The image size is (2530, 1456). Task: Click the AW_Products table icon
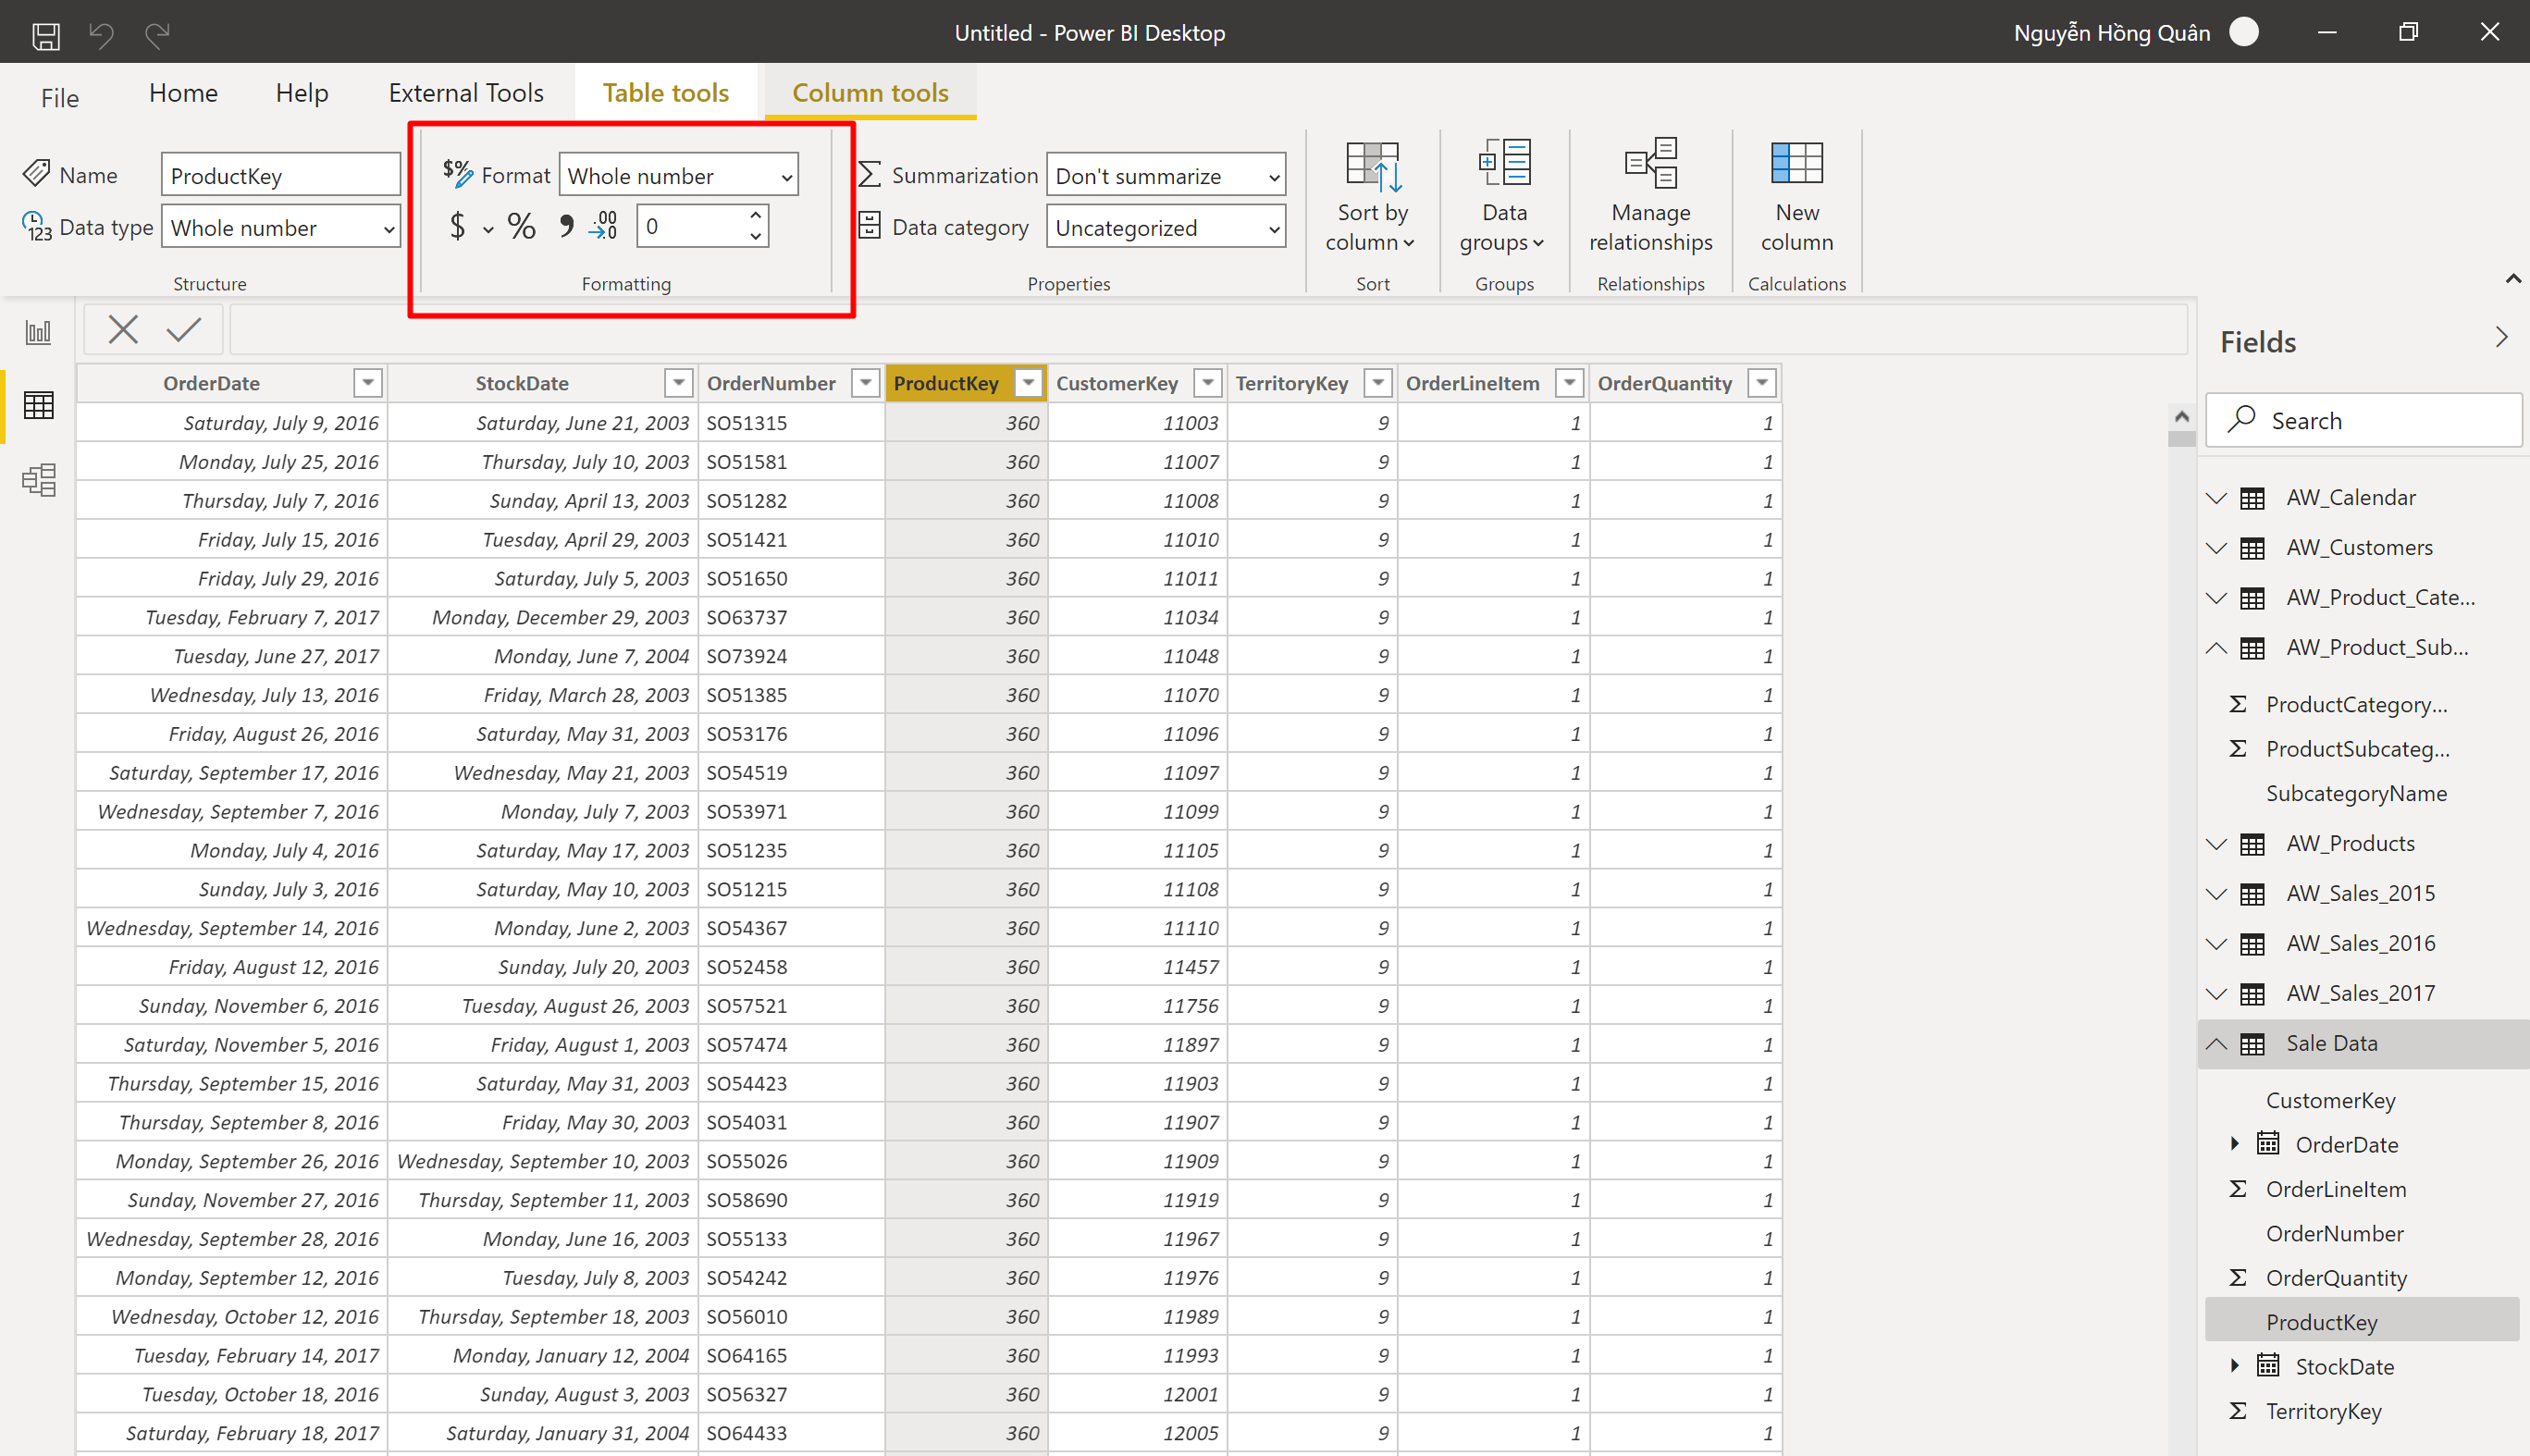[x=2252, y=844]
